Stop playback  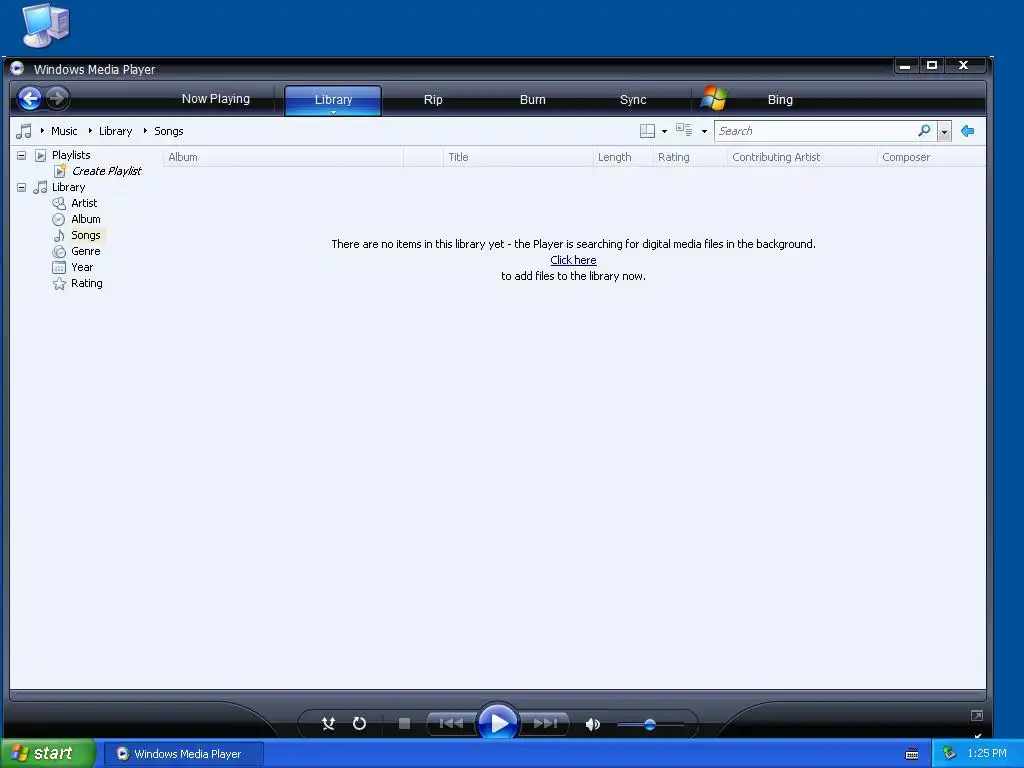[404, 724]
